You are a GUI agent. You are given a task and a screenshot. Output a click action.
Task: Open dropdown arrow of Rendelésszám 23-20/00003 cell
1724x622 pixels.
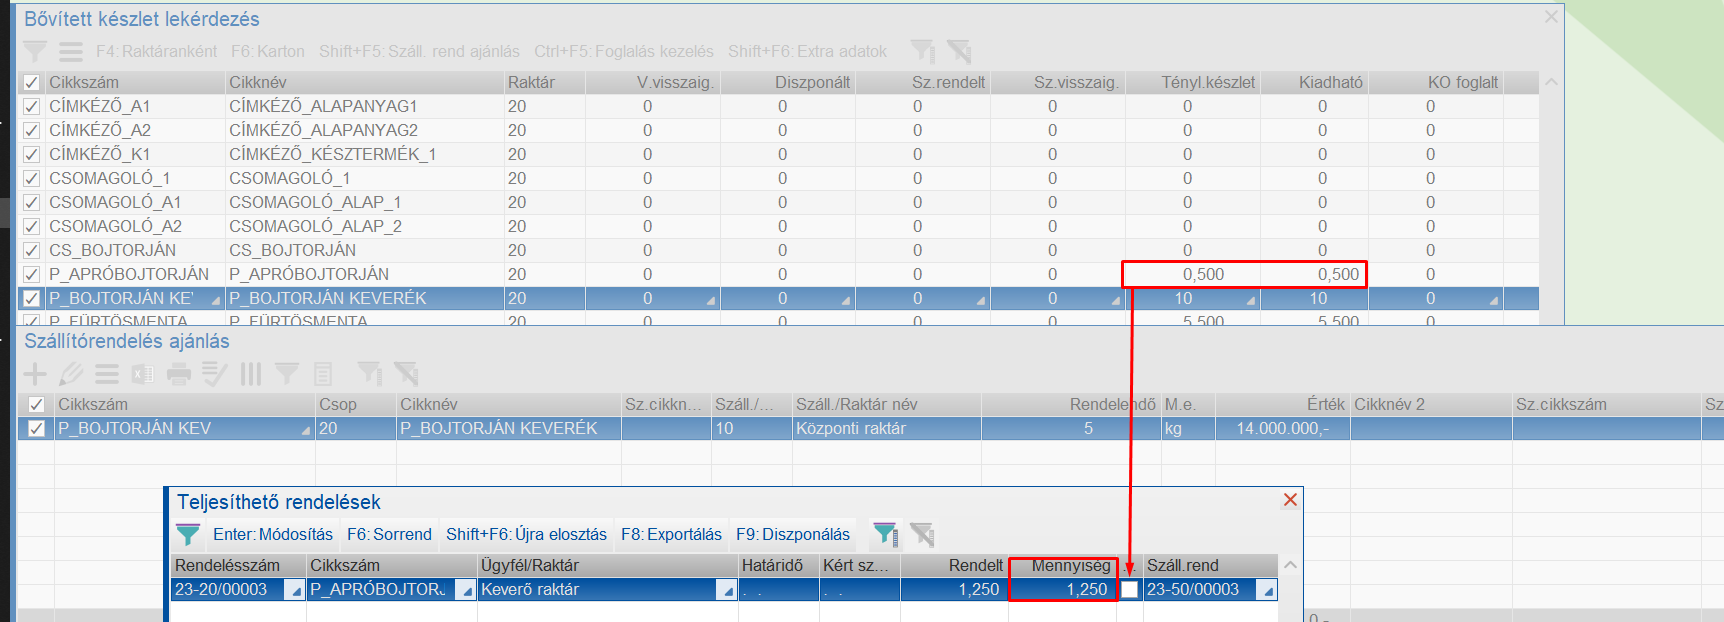(295, 591)
